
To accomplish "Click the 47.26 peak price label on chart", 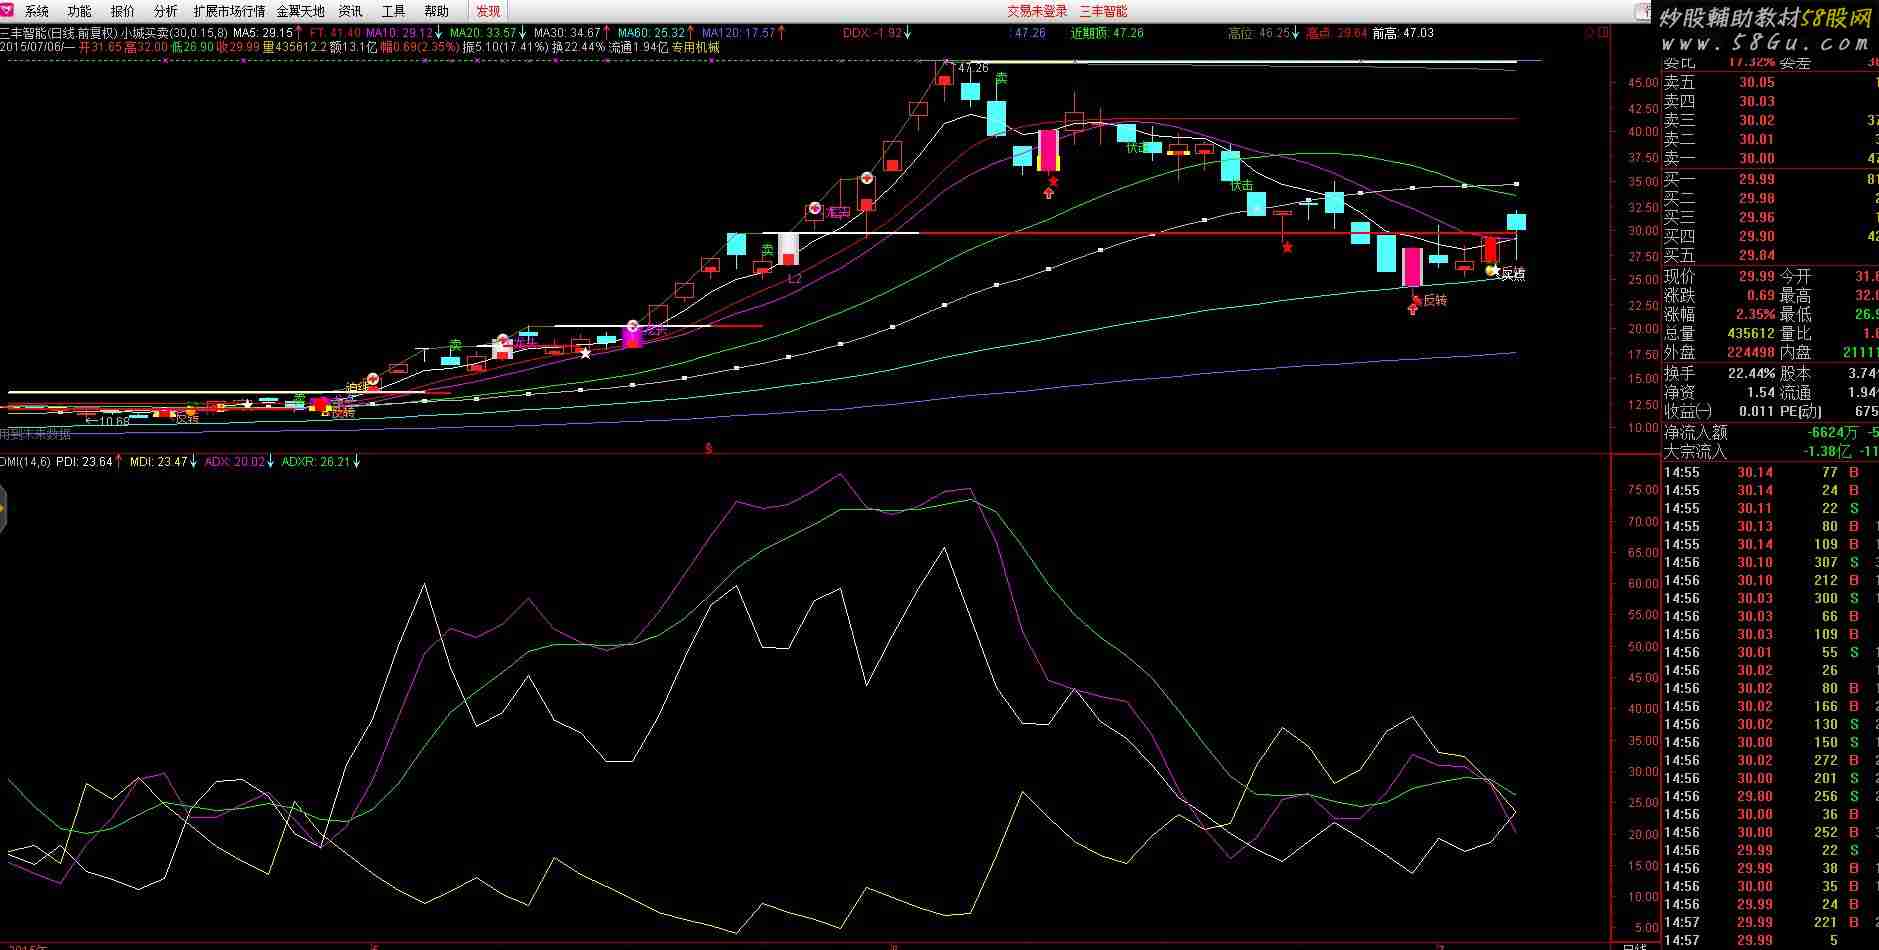I will (x=973, y=68).
